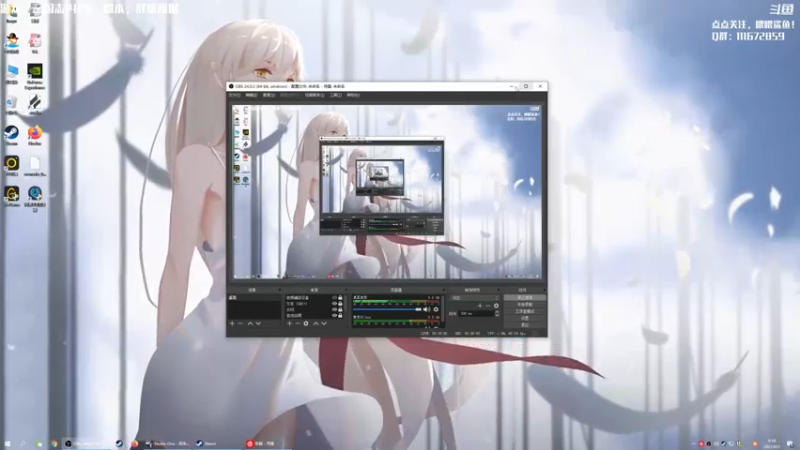
Task: Toggle the lock of the 文本 (GDI+) source
Action: (x=340, y=304)
